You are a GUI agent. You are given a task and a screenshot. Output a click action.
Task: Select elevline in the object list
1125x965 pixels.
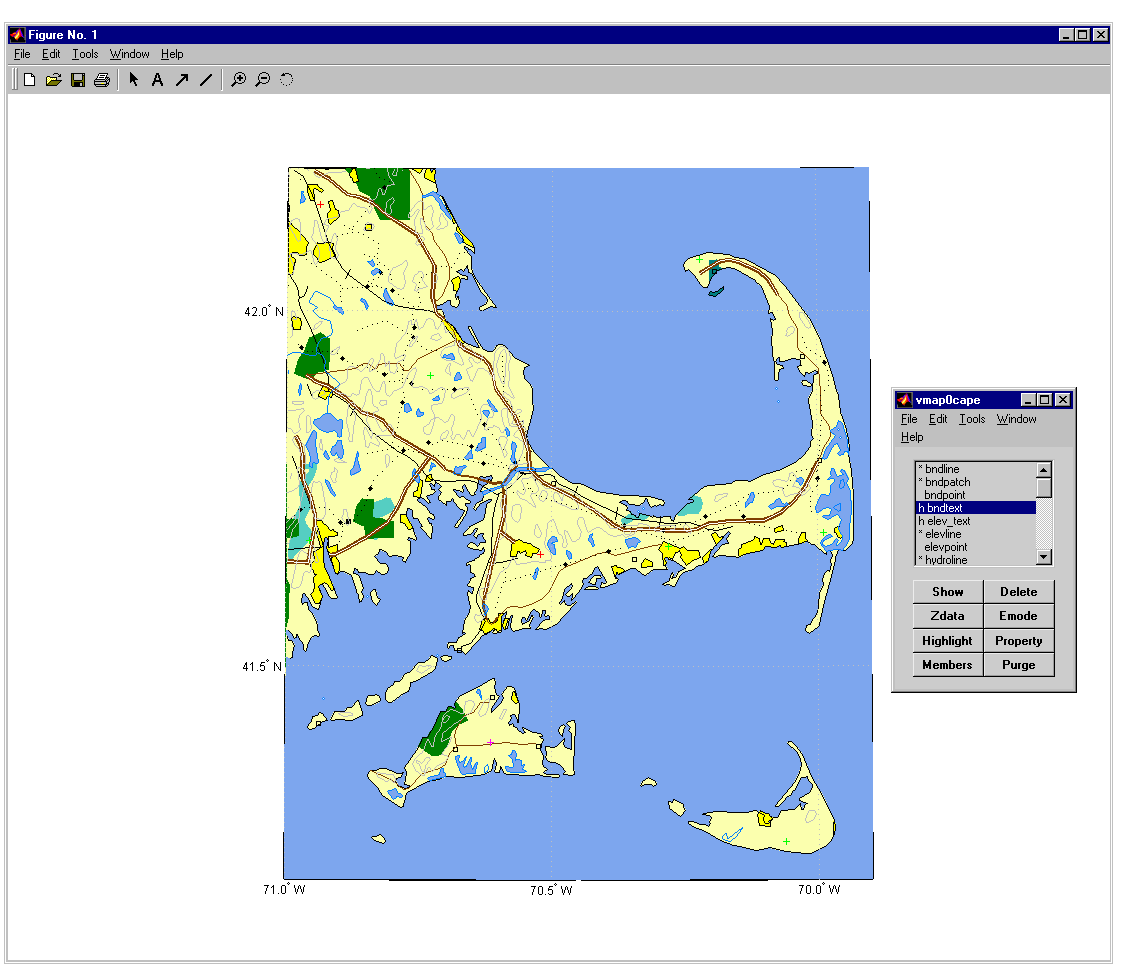[947, 534]
